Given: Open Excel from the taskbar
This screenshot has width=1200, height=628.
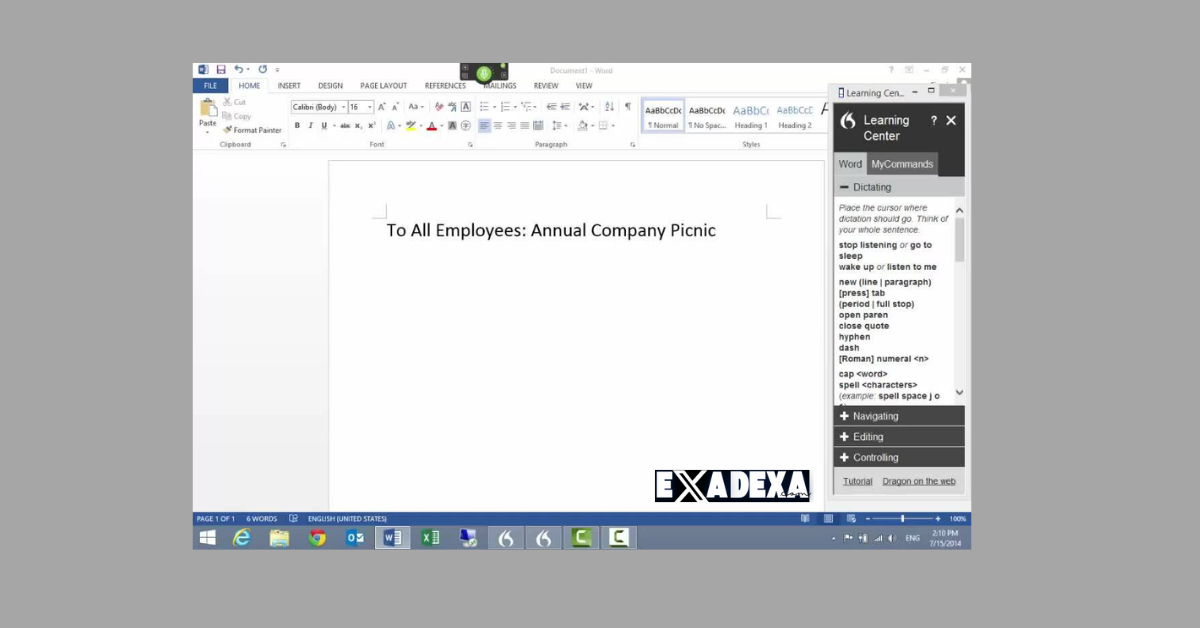Looking at the screenshot, I should click(430, 537).
